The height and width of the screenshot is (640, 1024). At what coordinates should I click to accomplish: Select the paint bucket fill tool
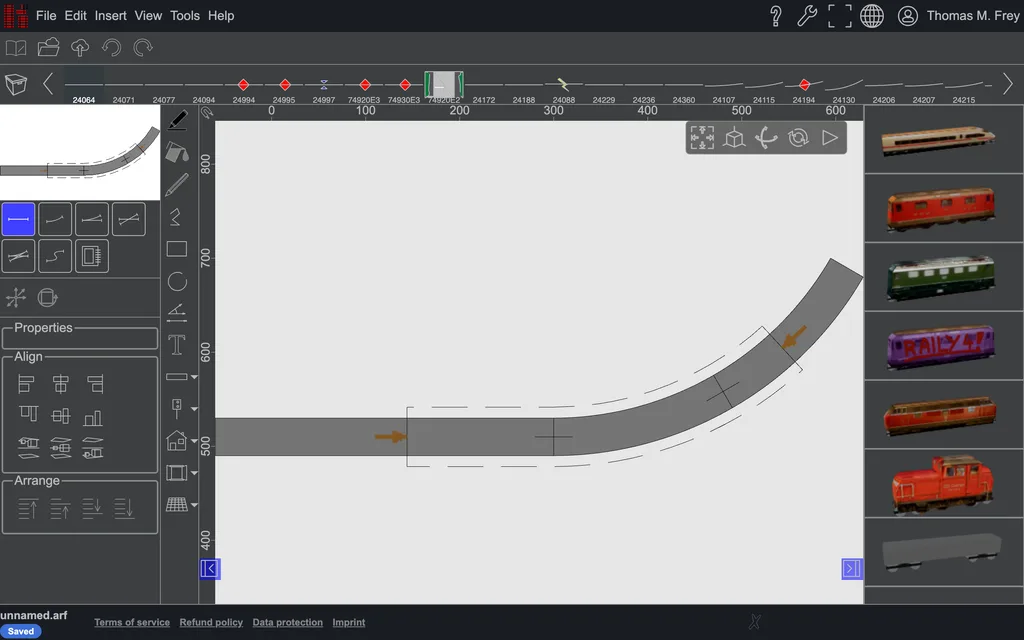pyautogui.click(x=177, y=152)
